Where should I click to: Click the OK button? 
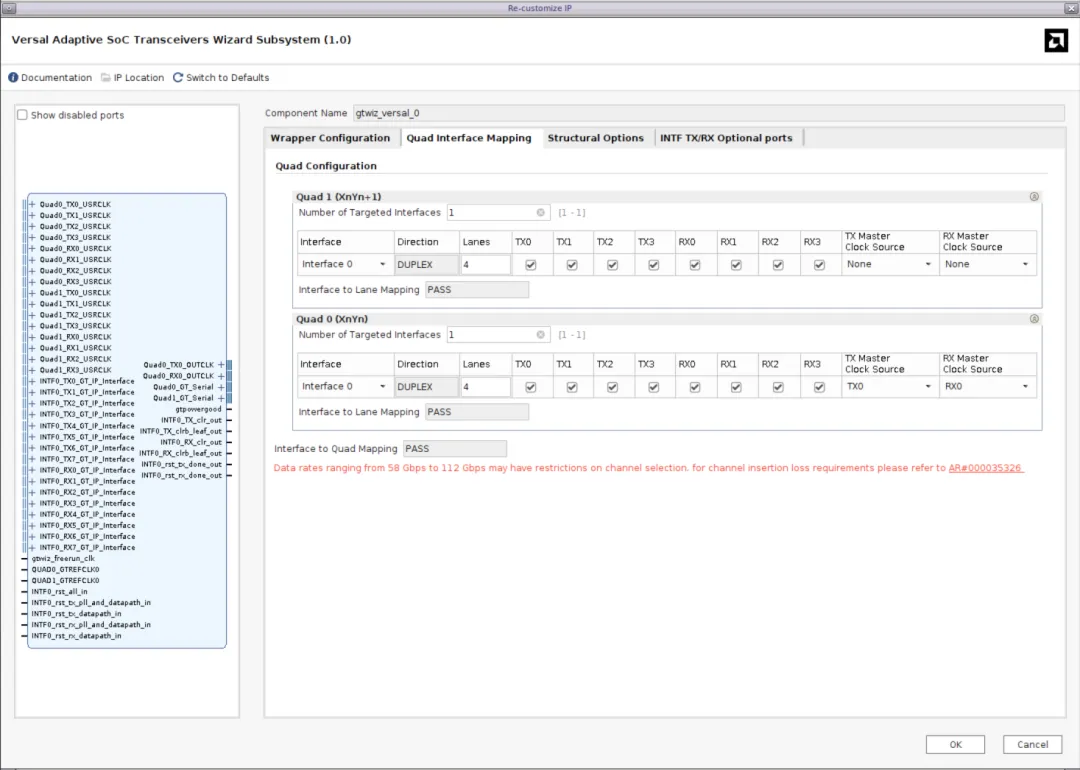tap(955, 745)
